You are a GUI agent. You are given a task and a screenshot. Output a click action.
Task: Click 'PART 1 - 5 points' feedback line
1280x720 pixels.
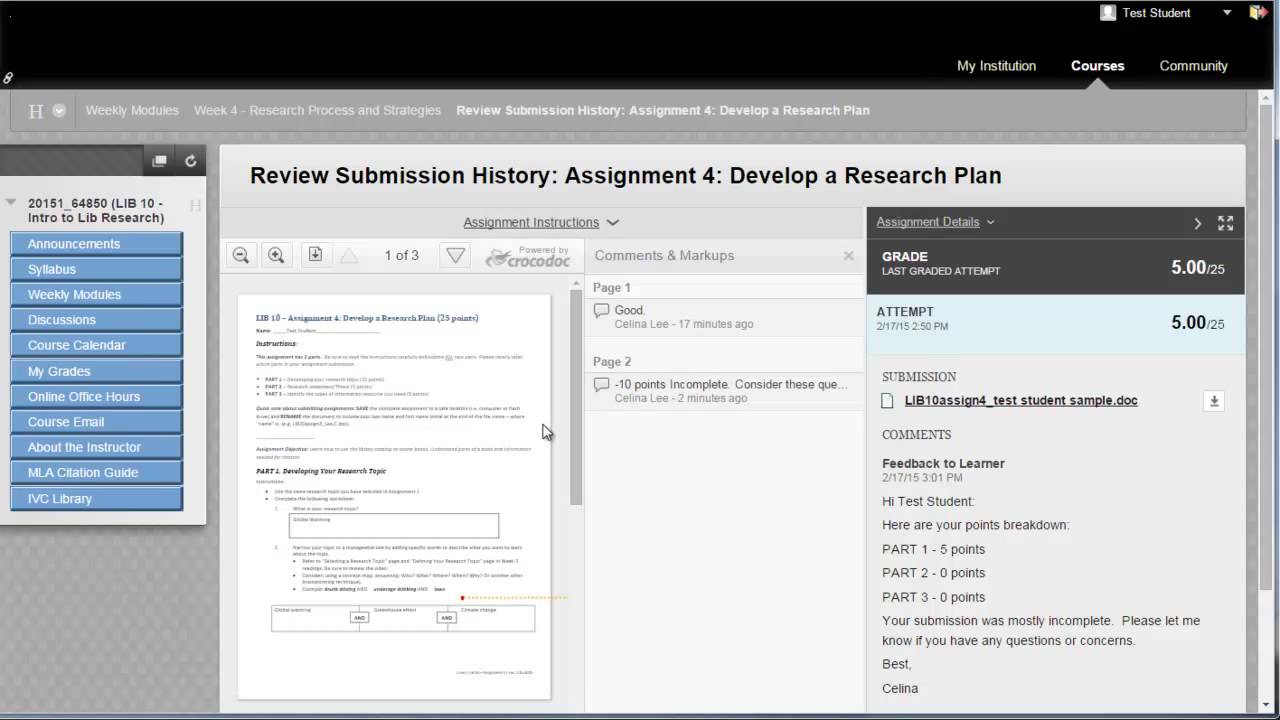933,549
